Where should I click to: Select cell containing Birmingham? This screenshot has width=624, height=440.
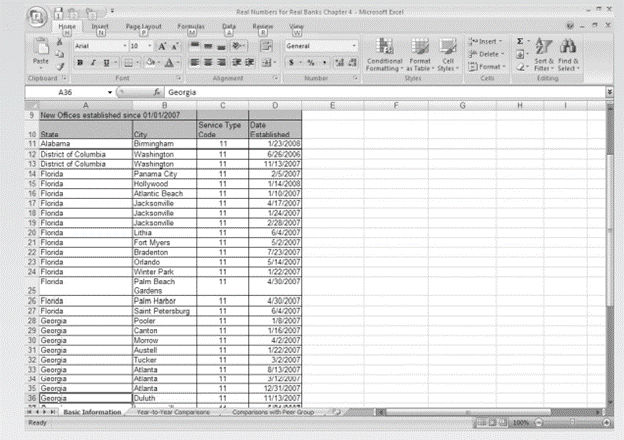point(164,144)
